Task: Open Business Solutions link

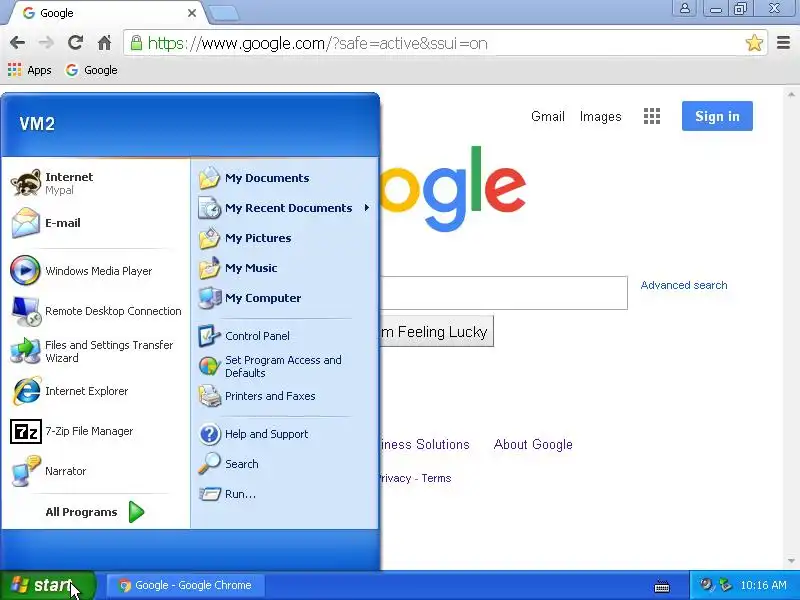Action: click(424, 444)
